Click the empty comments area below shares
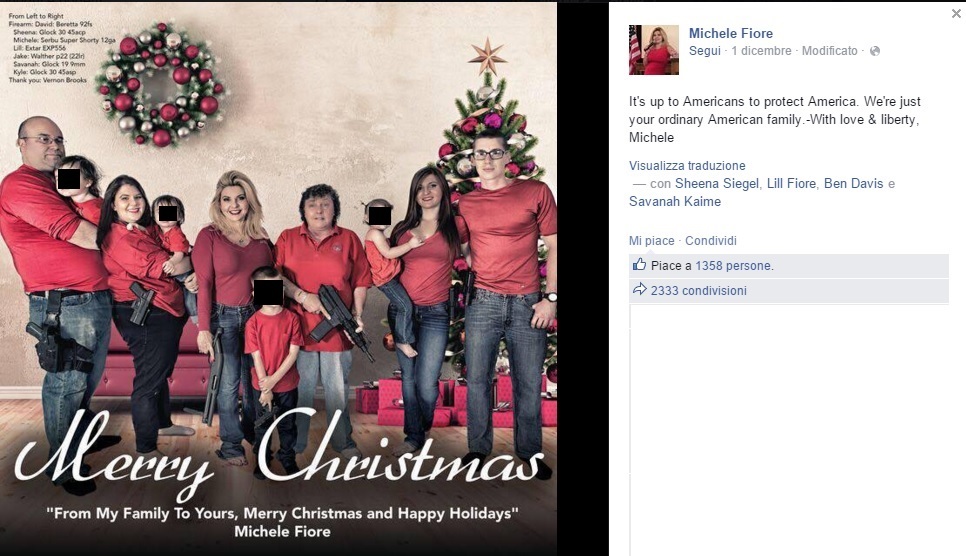The image size is (966, 556). [789, 430]
